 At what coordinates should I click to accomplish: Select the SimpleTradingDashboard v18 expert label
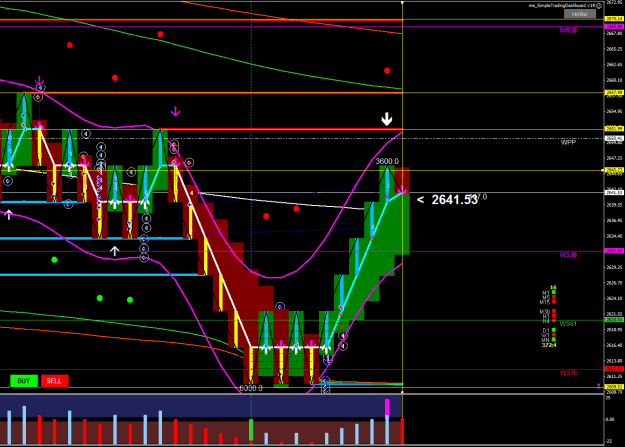562,6
